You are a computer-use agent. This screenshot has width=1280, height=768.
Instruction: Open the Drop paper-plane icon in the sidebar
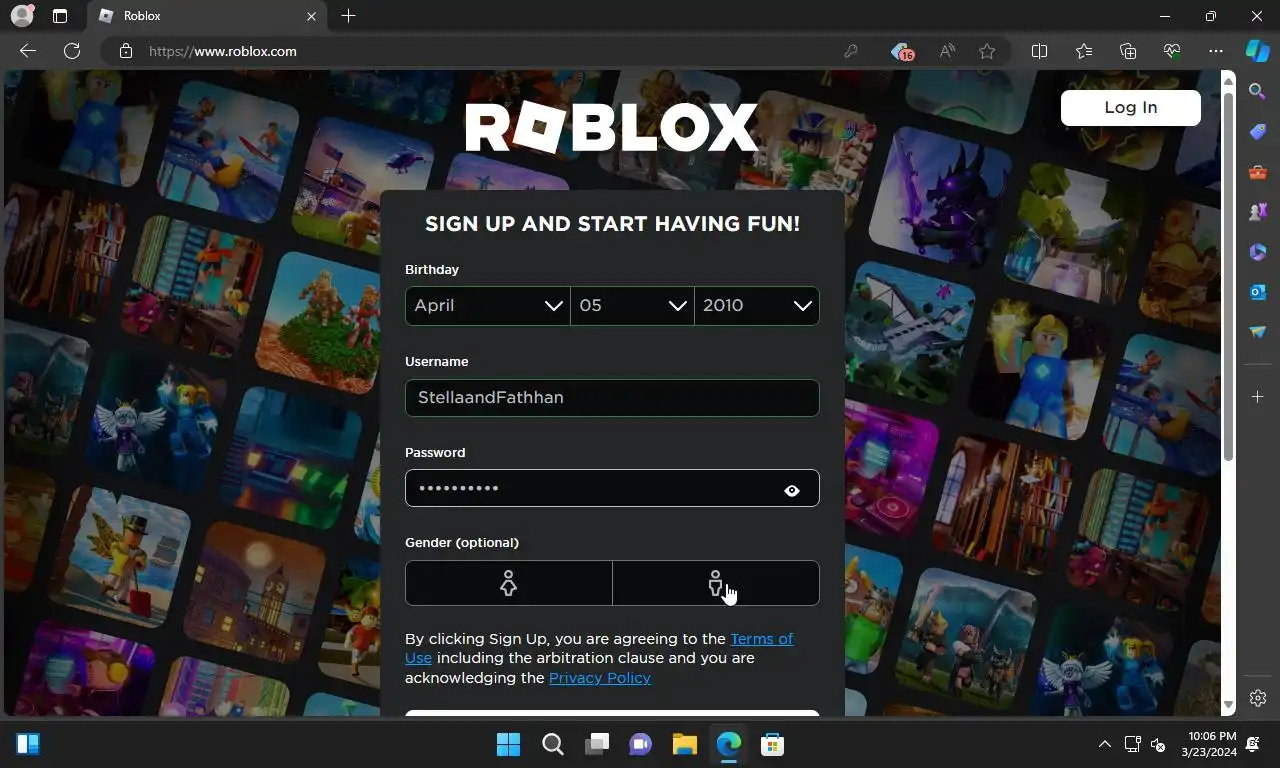pyautogui.click(x=1258, y=332)
